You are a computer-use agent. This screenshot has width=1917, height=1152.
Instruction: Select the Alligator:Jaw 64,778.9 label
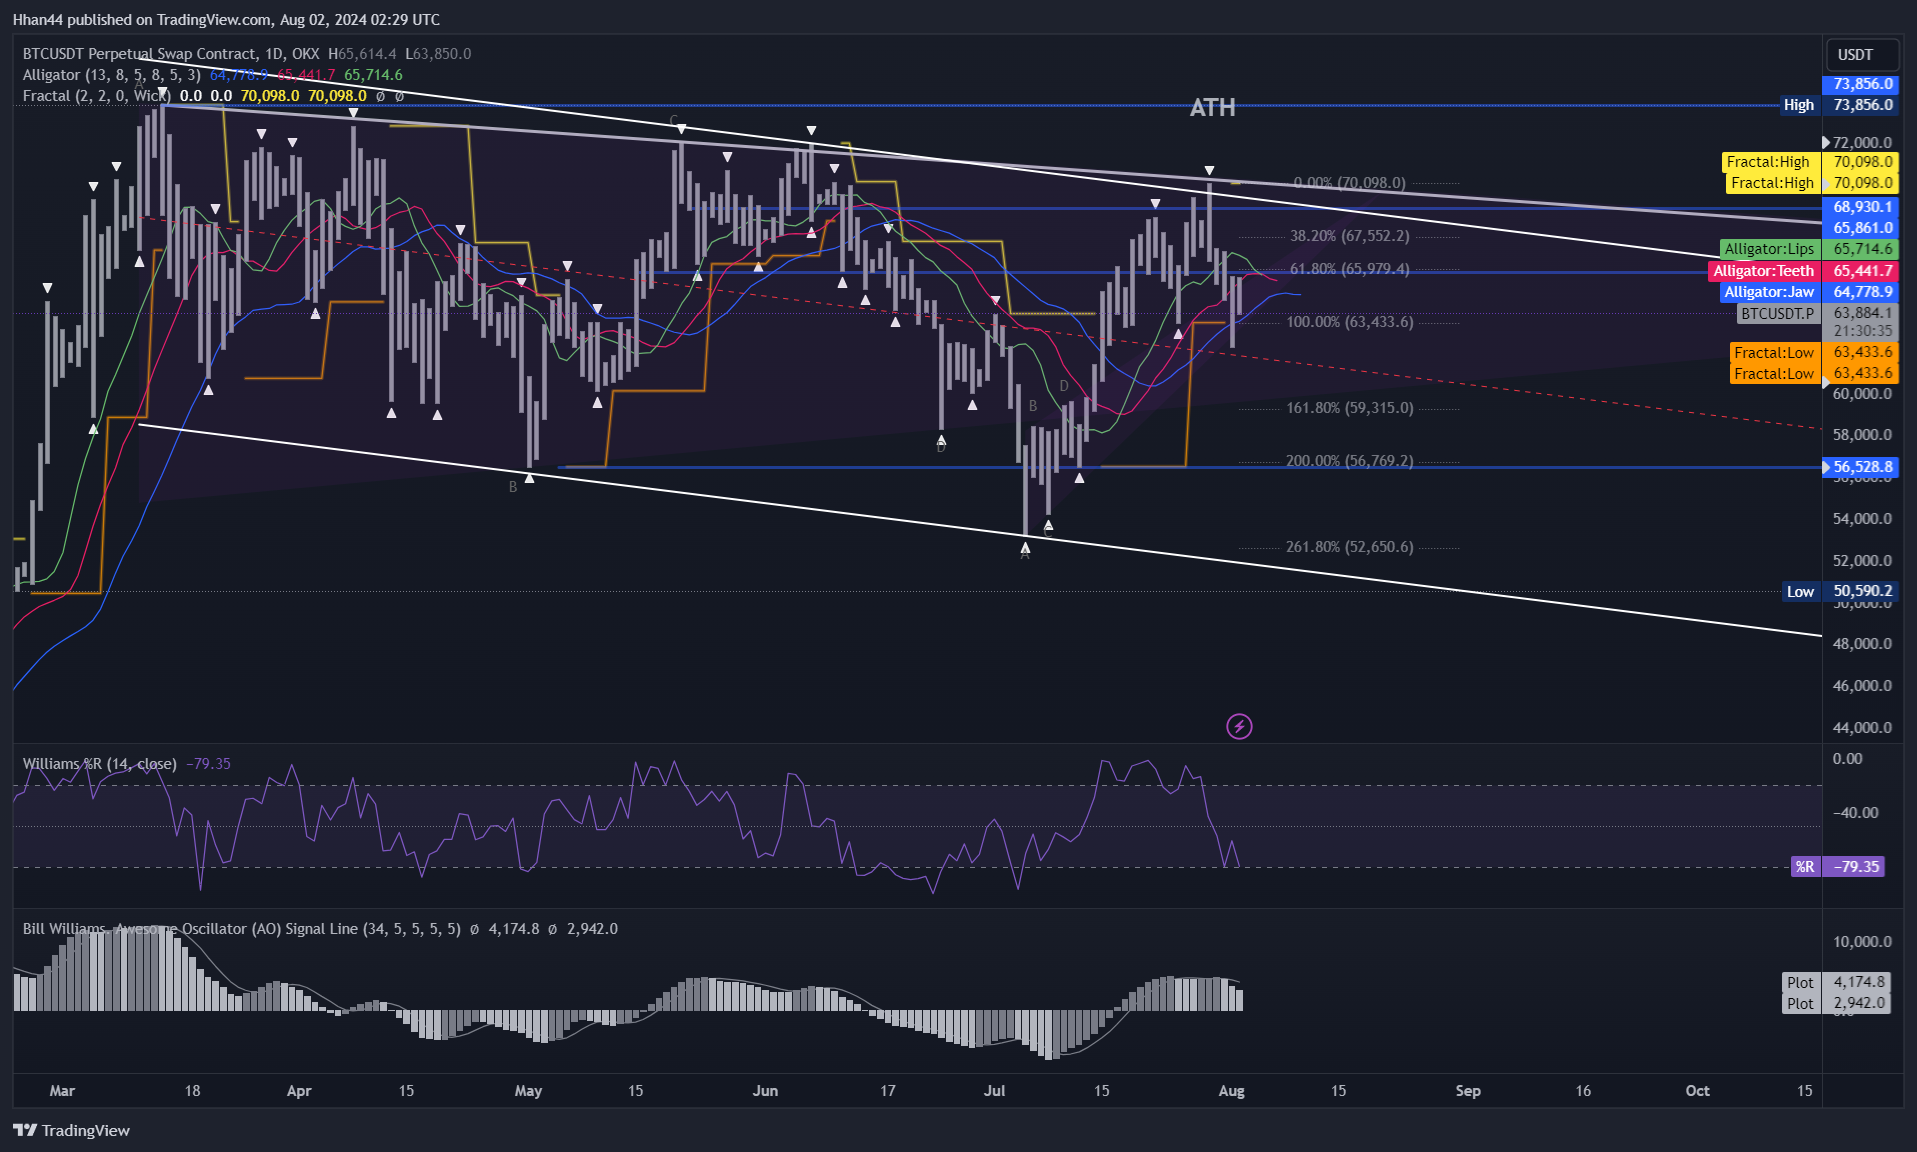(x=1809, y=292)
